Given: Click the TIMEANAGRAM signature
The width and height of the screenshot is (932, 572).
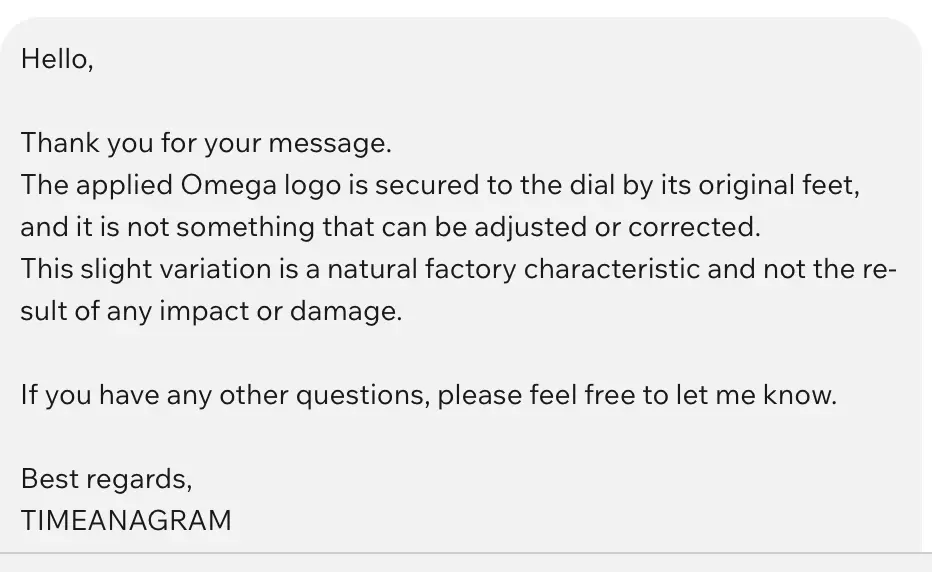Looking at the screenshot, I should (126, 521).
